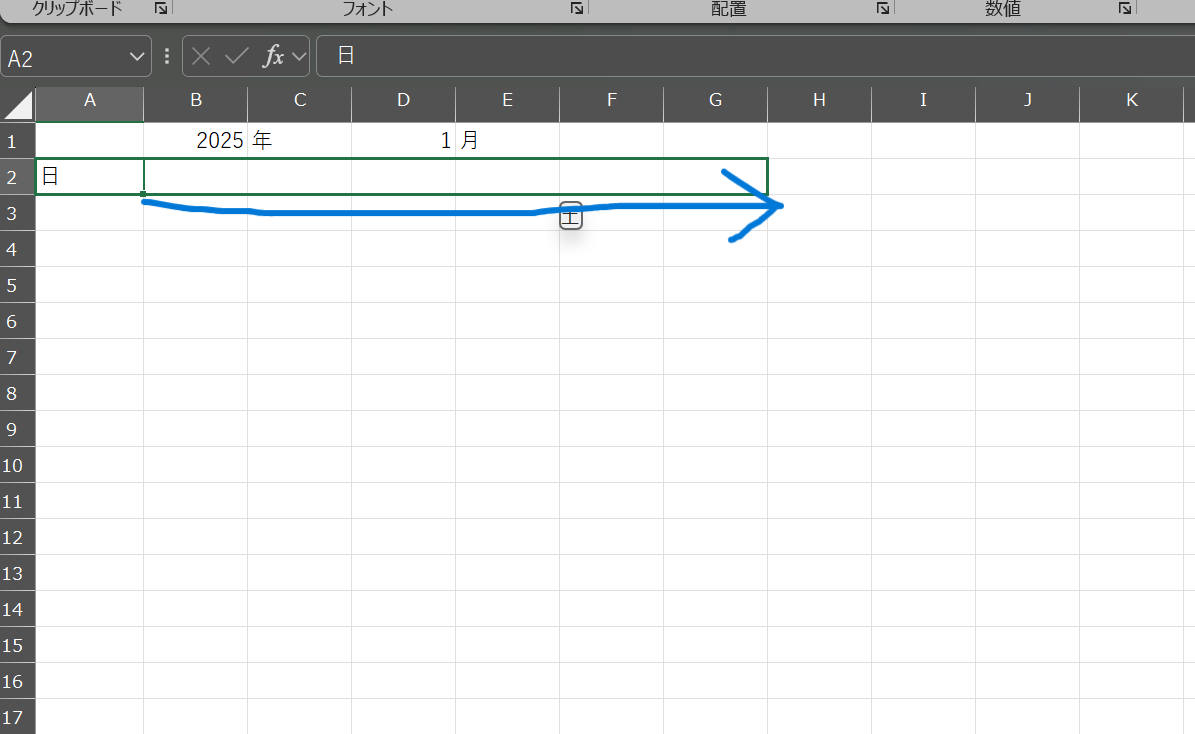Select column header K
Viewport: 1195px width, 734px height.
click(1131, 100)
